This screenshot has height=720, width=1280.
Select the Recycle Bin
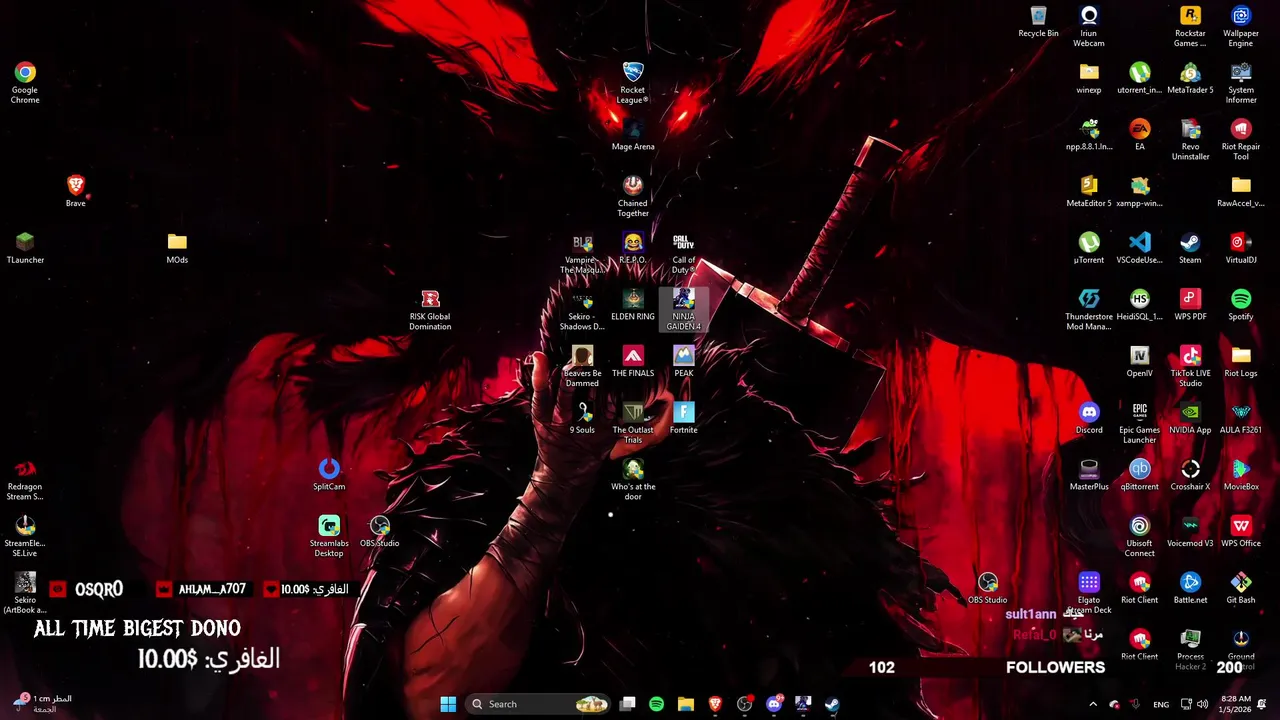1038,20
